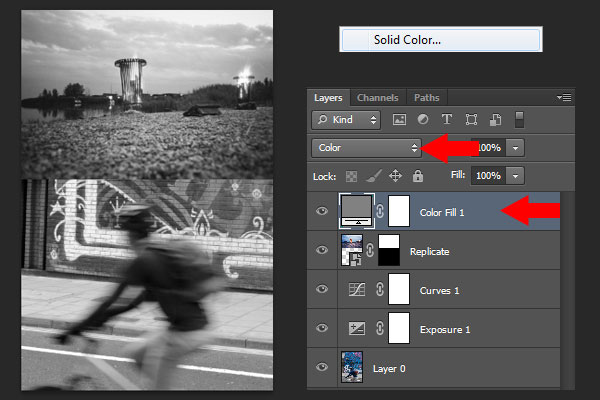This screenshot has width=600, height=400.
Task: Select the Layer 0 thumbnail
Action: 352,367
